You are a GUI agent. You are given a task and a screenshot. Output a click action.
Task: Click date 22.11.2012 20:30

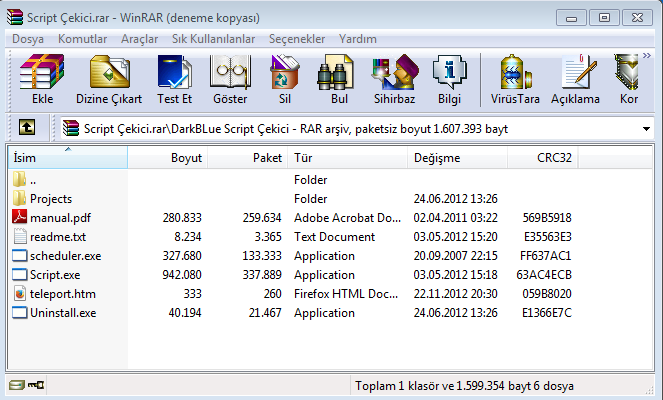point(455,294)
